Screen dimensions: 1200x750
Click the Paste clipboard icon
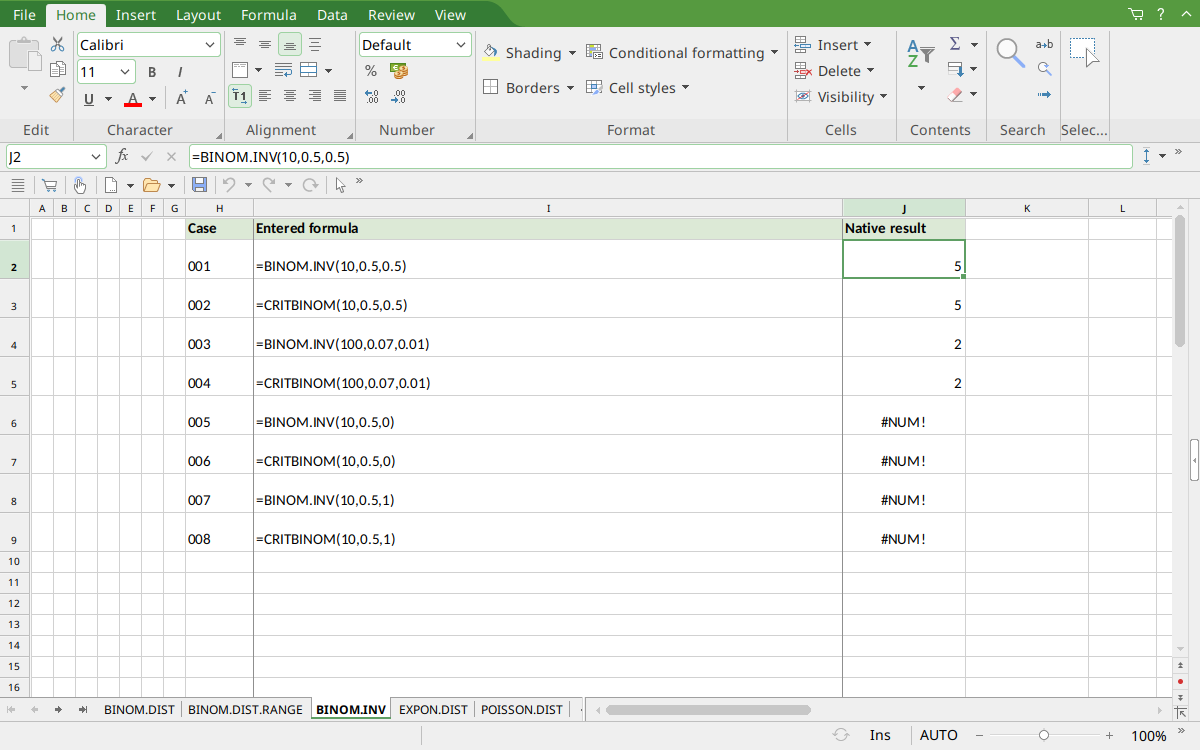coord(25,53)
